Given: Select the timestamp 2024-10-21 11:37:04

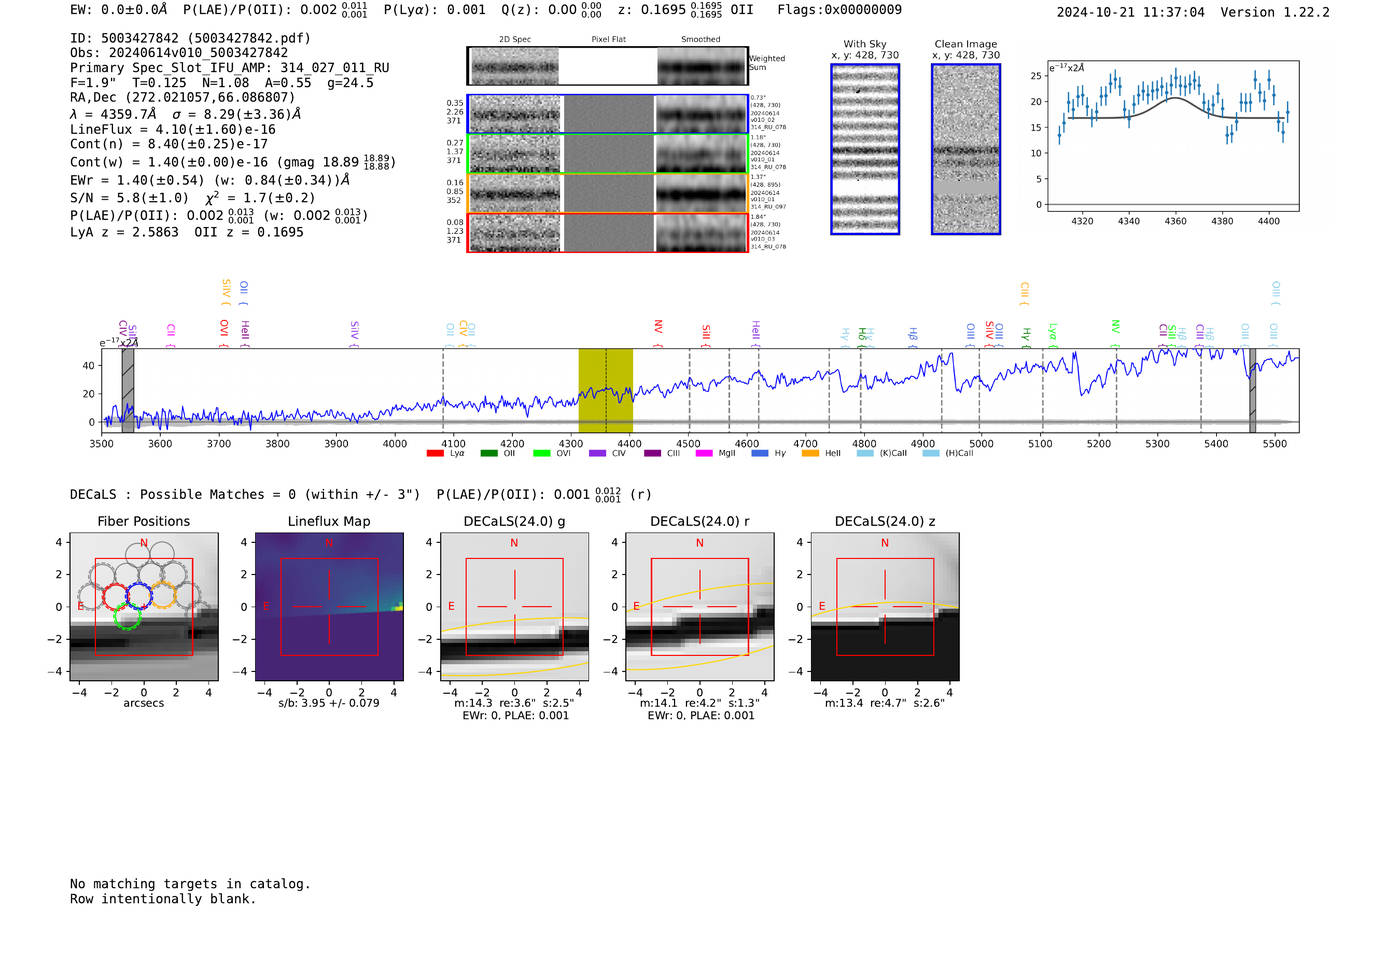Looking at the screenshot, I should [1131, 12].
